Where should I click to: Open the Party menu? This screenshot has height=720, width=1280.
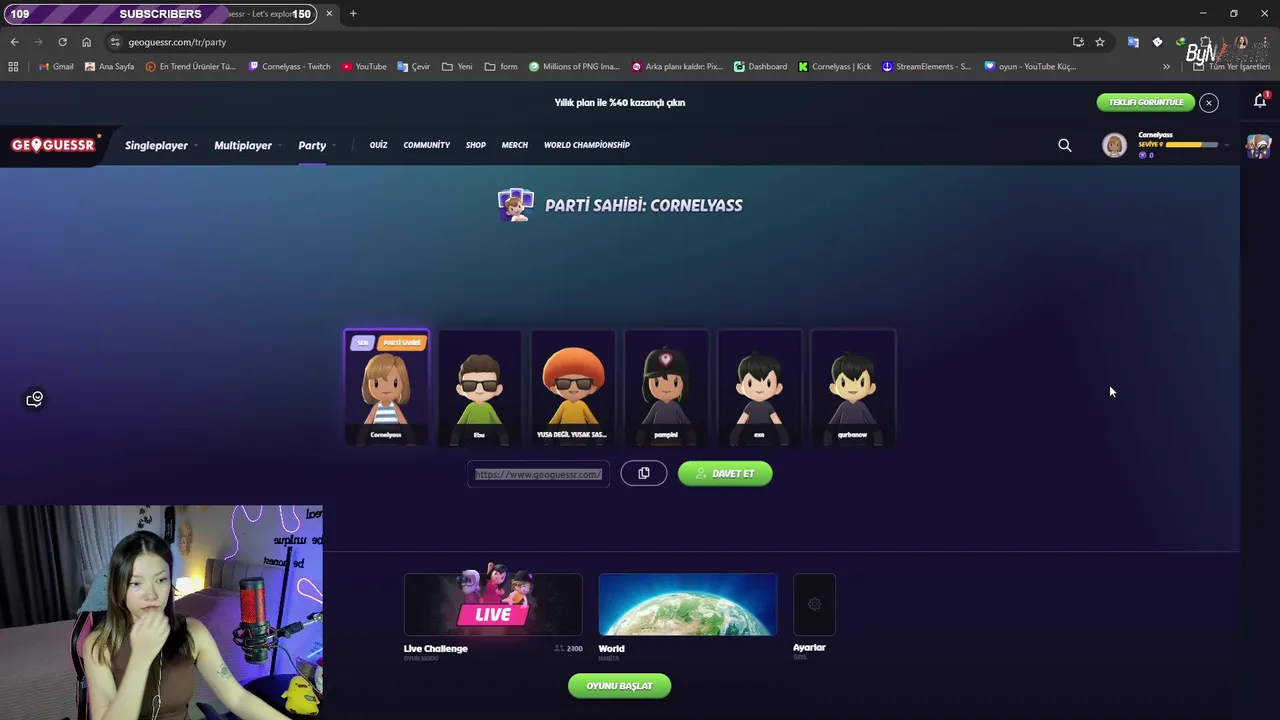[x=312, y=146]
